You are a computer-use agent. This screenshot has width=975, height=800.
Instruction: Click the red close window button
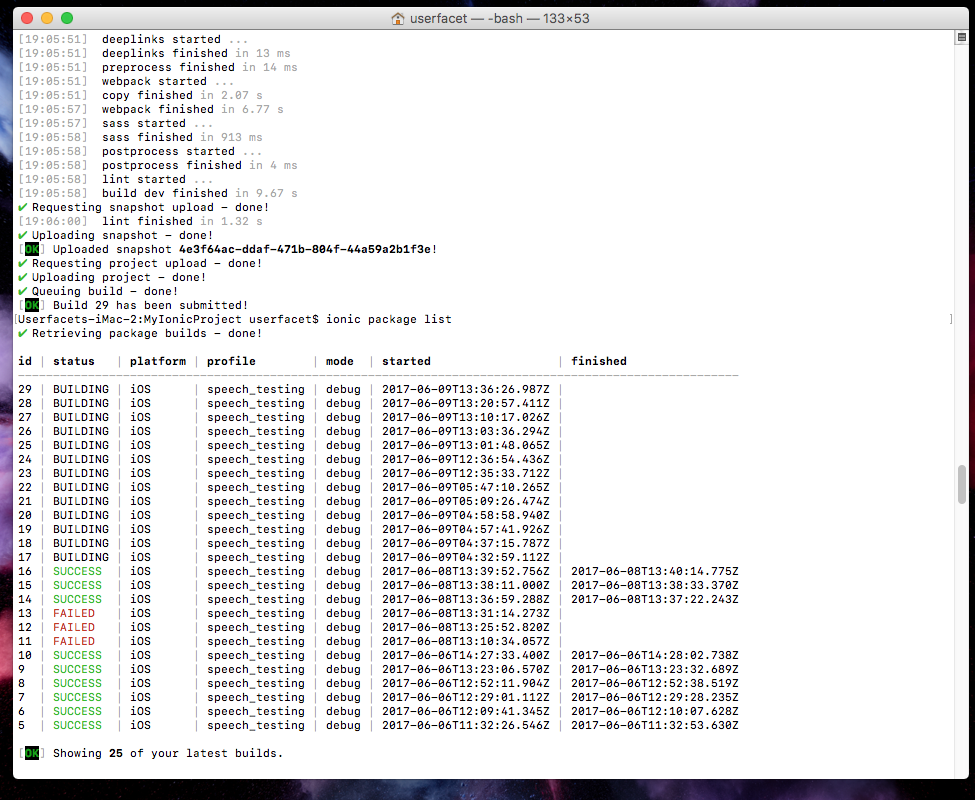(x=27, y=18)
